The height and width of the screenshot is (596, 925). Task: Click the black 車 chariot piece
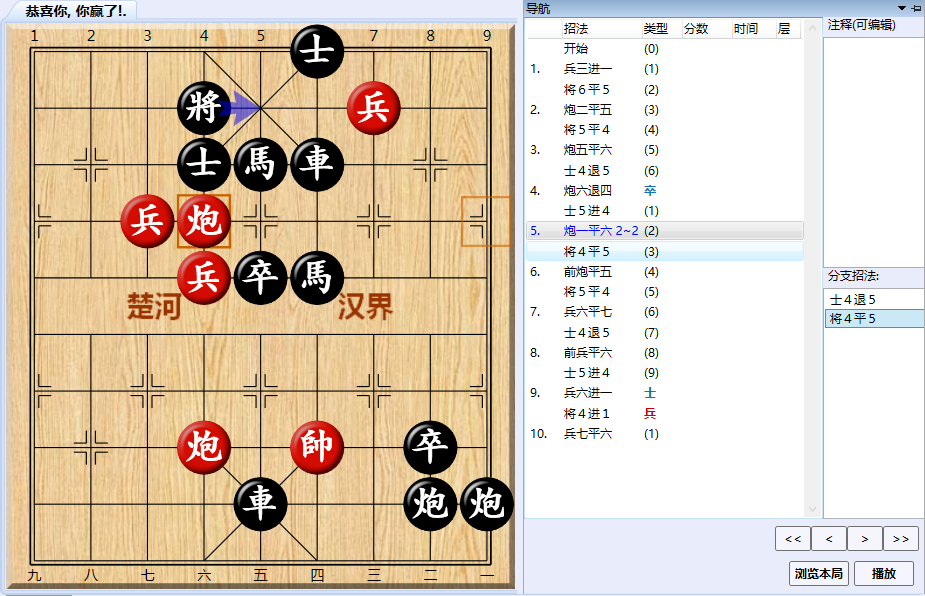316,165
